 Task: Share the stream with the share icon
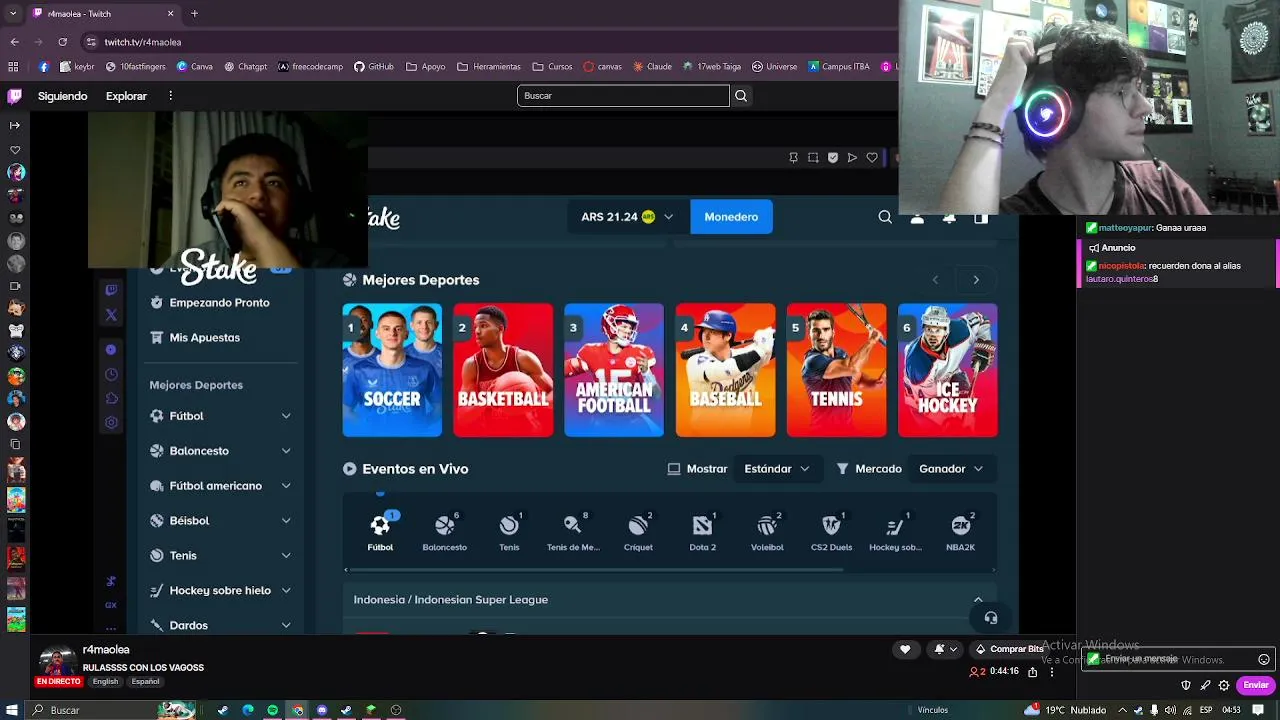(x=1032, y=672)
